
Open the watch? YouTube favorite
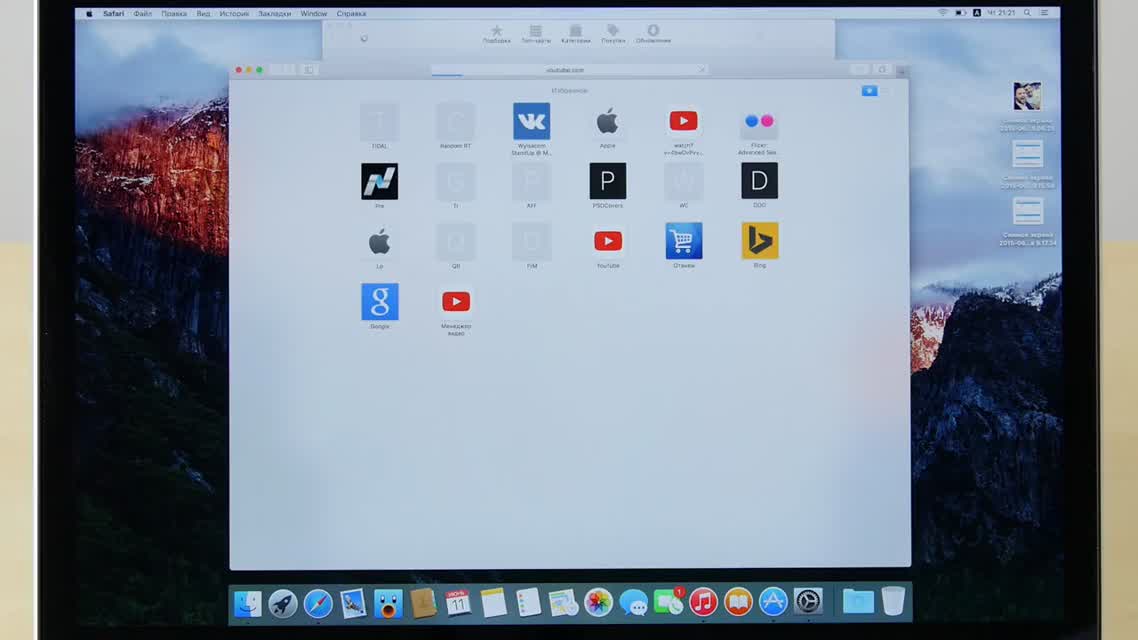click(684, 121)
